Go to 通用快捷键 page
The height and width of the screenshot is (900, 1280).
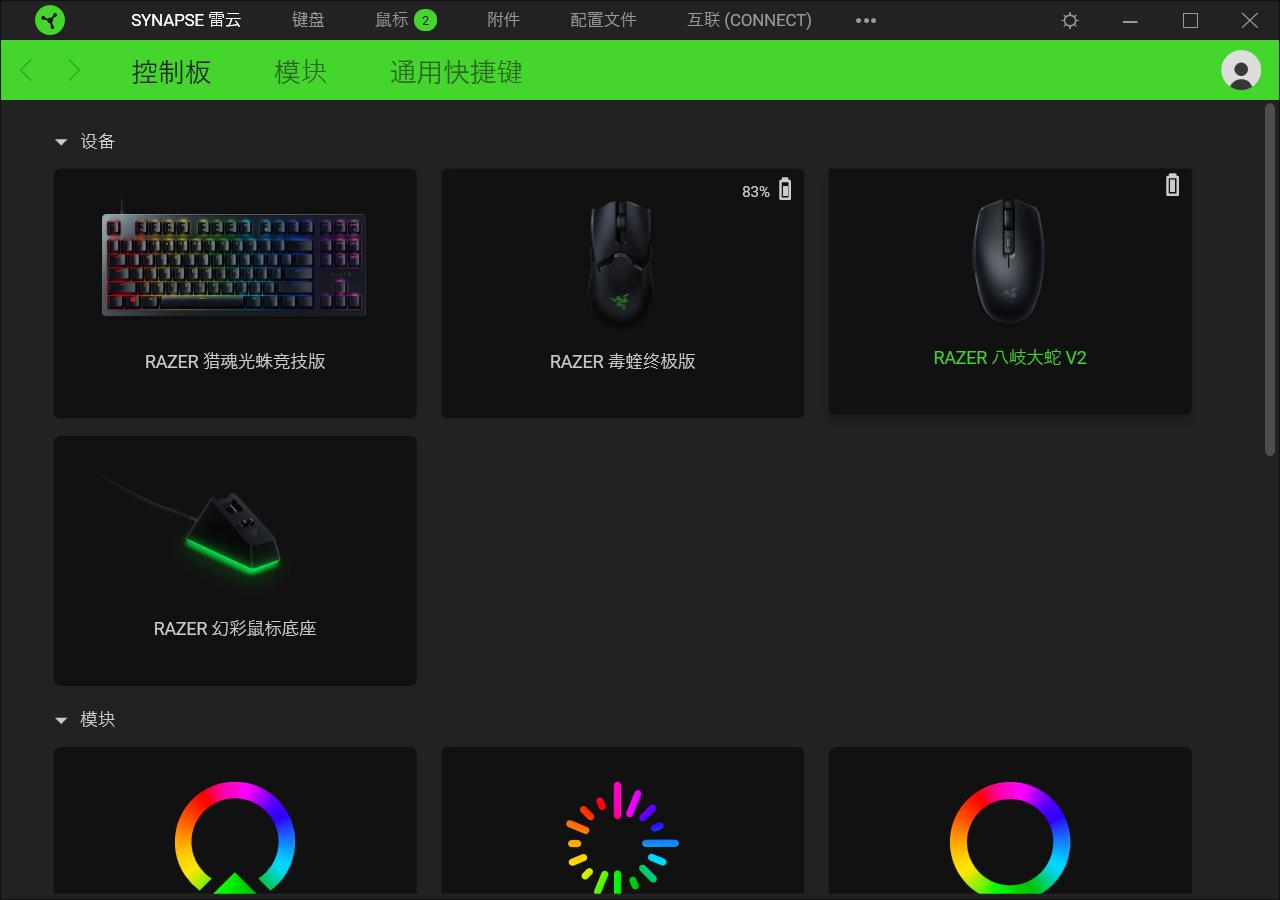(455, 72)
